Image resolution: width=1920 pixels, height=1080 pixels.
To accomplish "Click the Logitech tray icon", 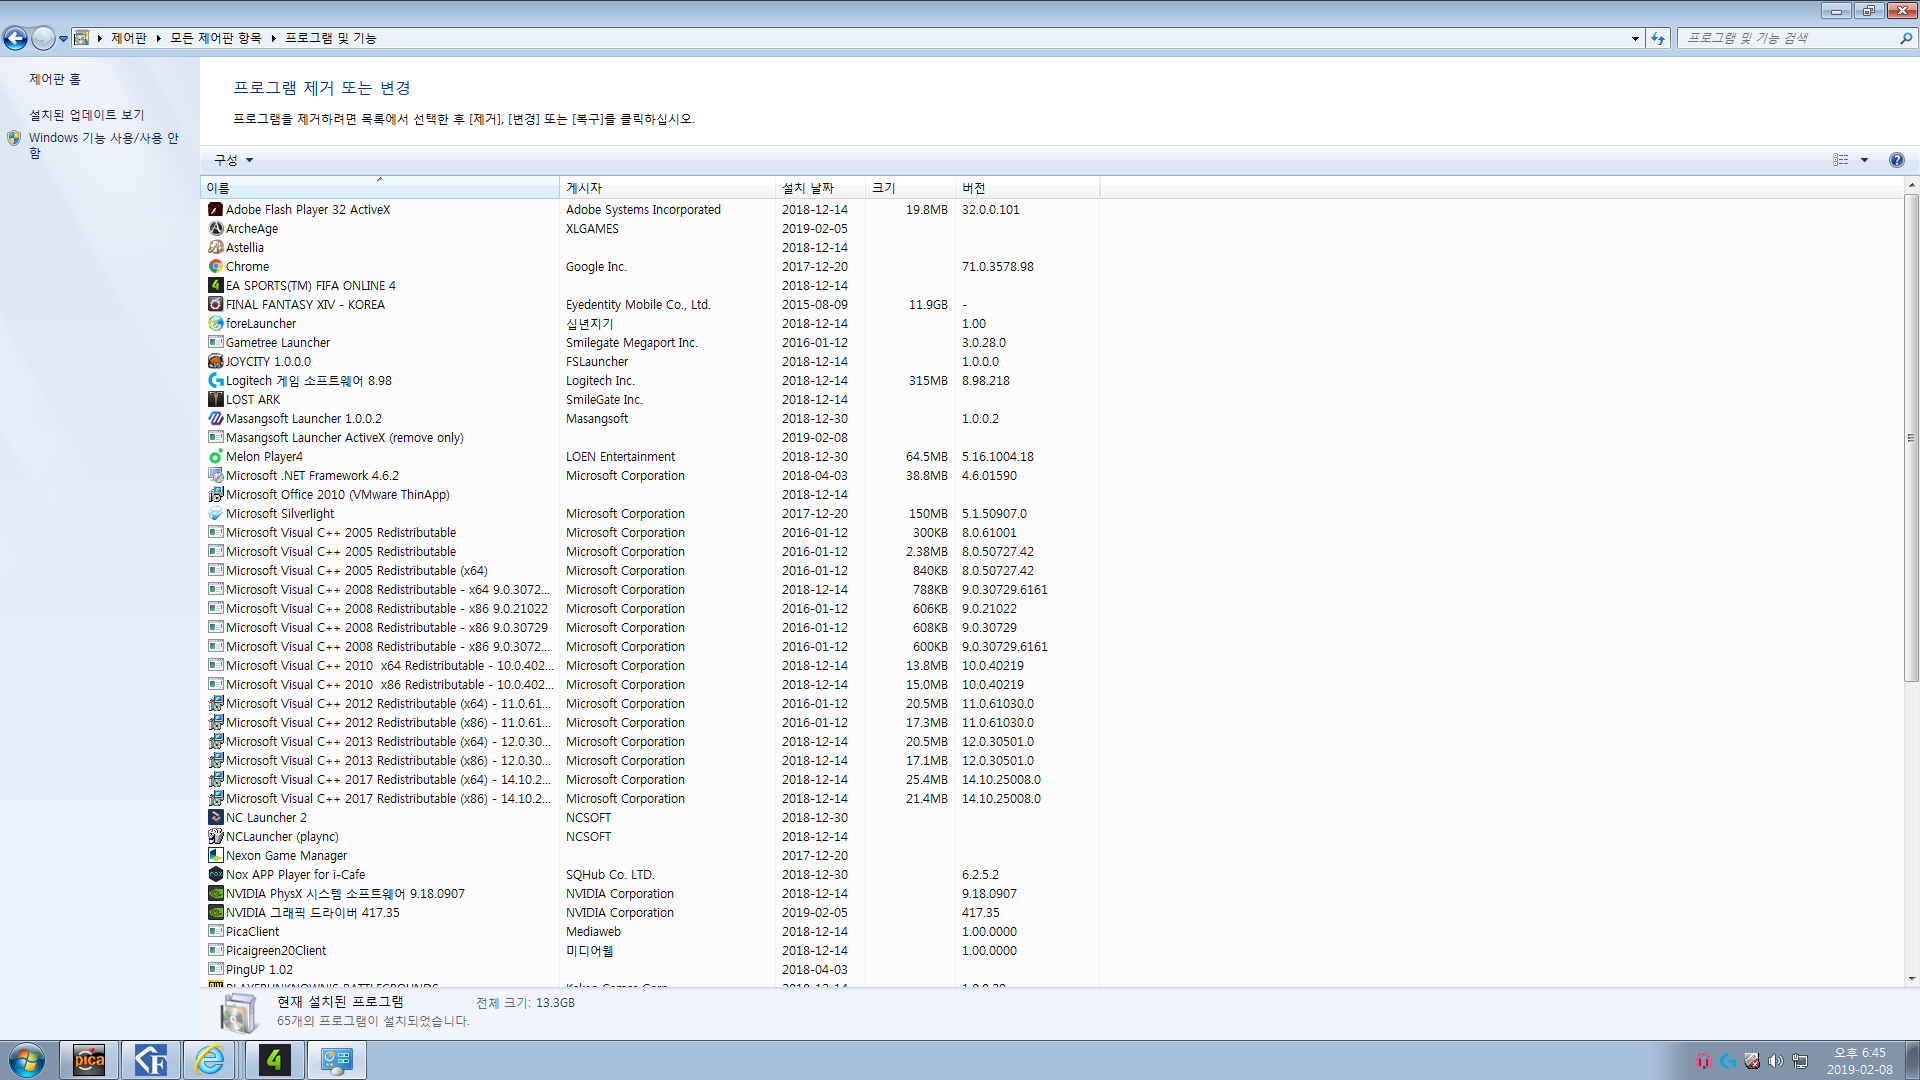I will coord(1727,1061).
